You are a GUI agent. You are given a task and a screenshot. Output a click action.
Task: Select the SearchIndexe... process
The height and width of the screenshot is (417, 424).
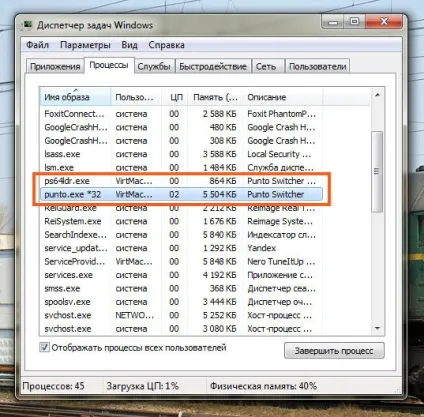pos(181,235)
